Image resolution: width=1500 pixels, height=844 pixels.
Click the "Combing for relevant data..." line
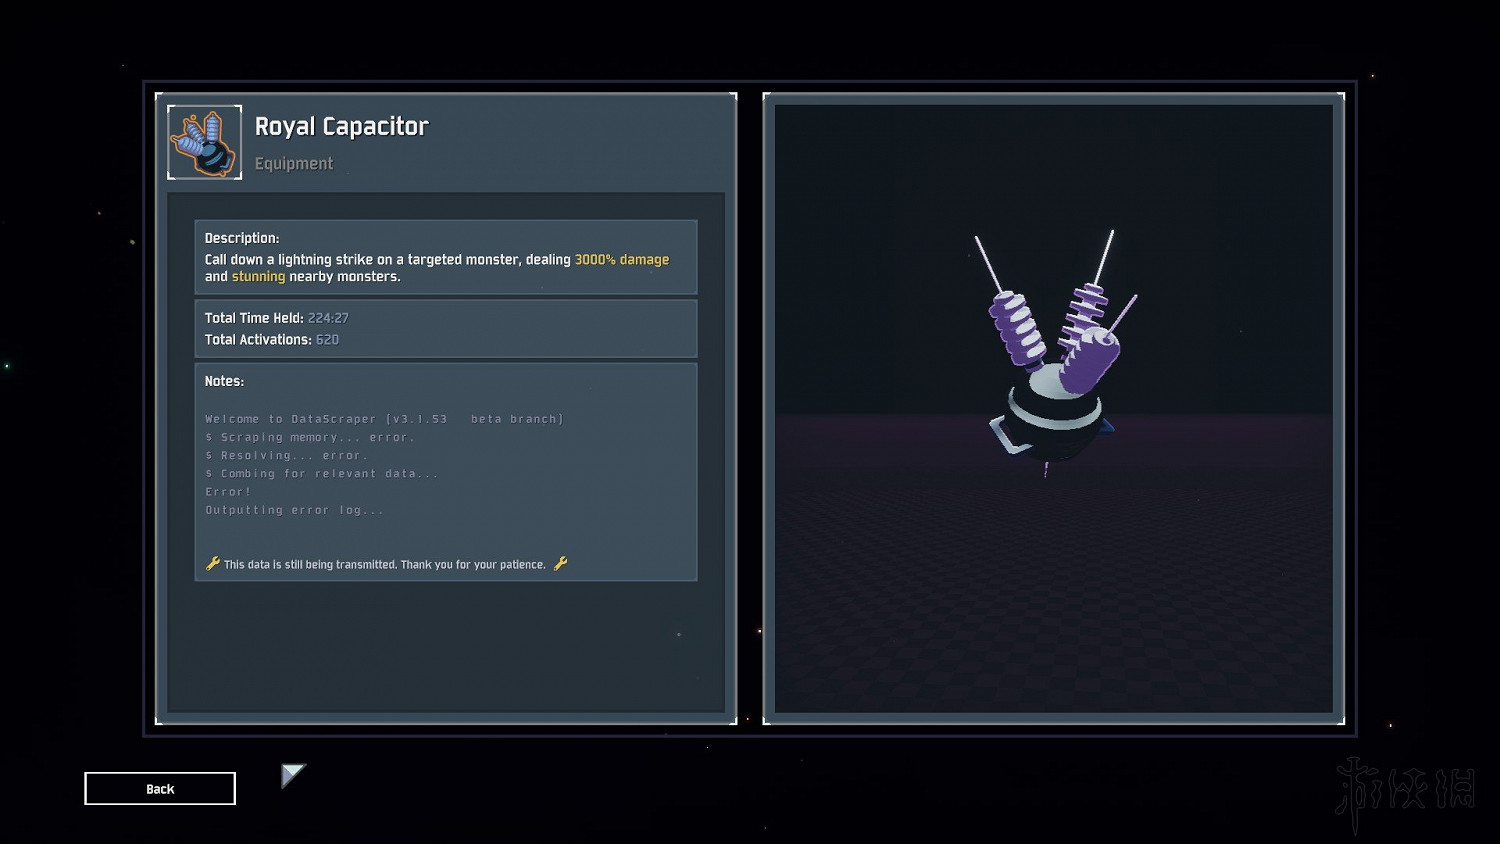321,474
